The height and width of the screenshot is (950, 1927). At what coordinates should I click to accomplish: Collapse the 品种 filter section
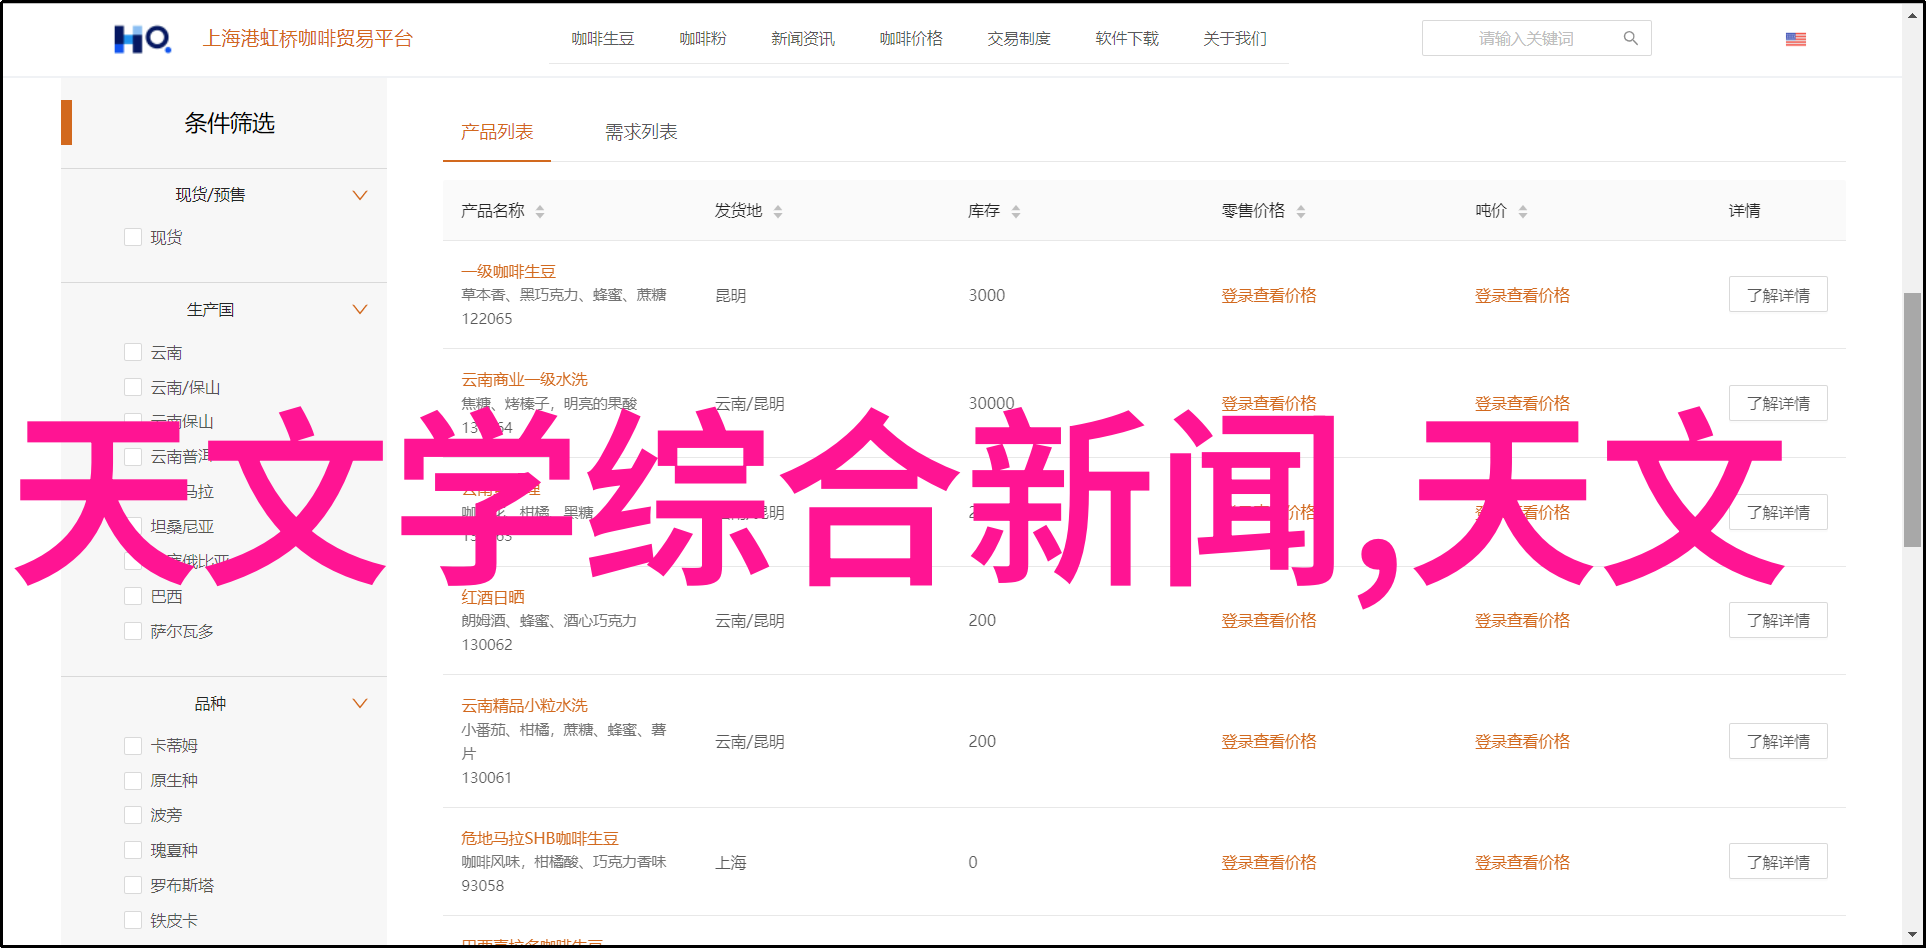coord(360,703)
